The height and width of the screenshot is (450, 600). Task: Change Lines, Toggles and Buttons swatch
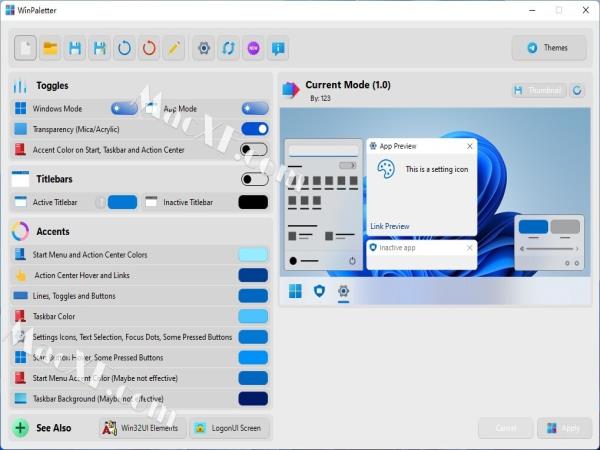(253, 295)
